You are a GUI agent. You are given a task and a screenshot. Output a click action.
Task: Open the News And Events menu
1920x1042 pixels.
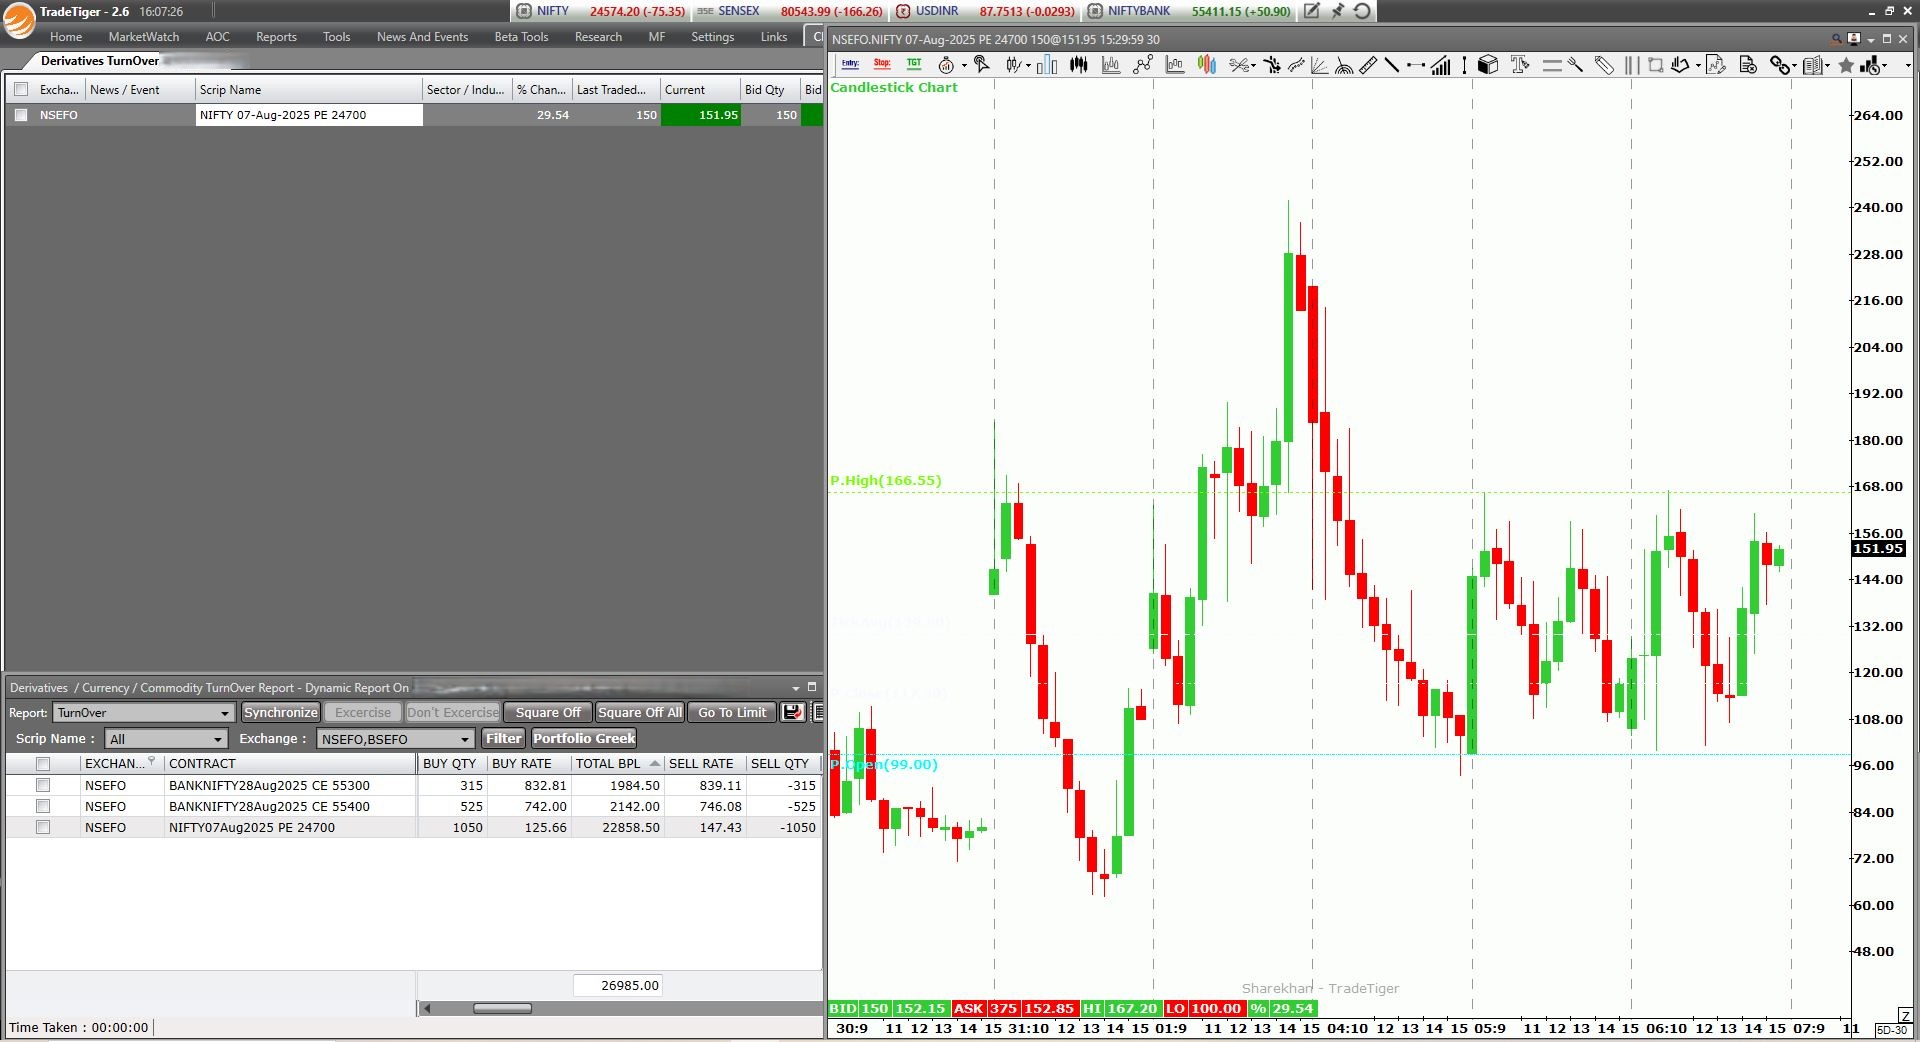click(422, 37)
